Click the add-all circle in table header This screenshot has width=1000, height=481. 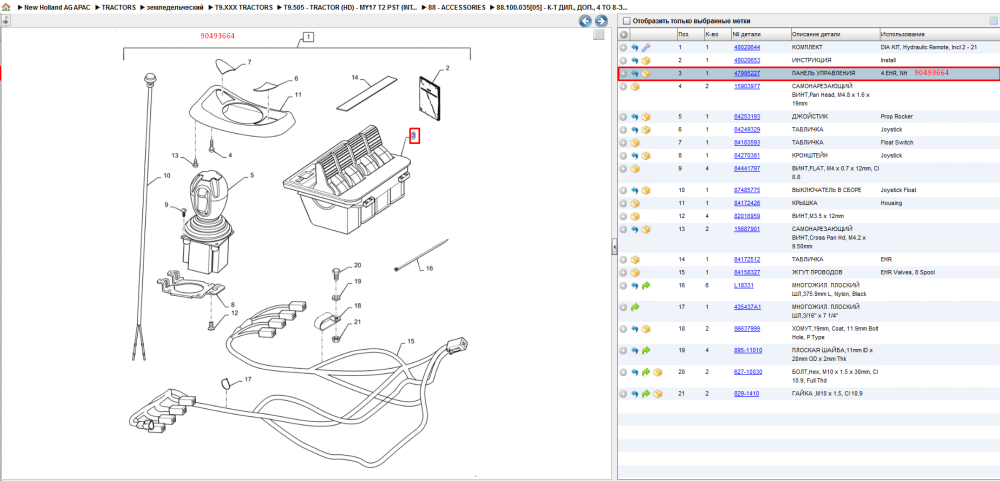point(624,34)
